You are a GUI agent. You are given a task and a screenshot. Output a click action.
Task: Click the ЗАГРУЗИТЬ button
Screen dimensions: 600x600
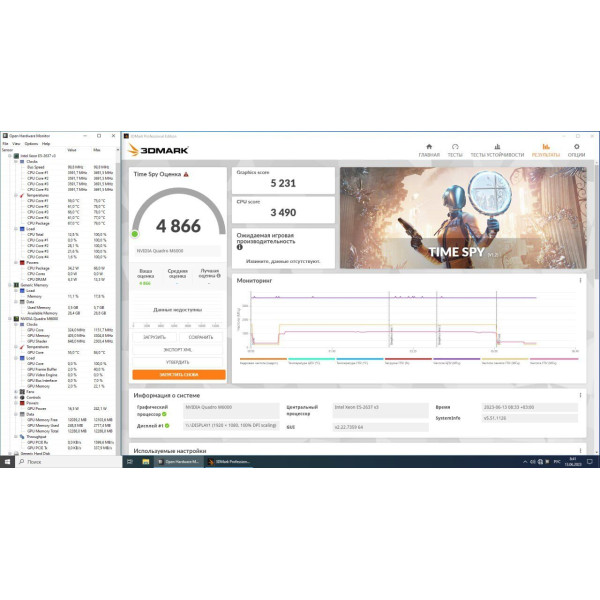tap(155, 337)
